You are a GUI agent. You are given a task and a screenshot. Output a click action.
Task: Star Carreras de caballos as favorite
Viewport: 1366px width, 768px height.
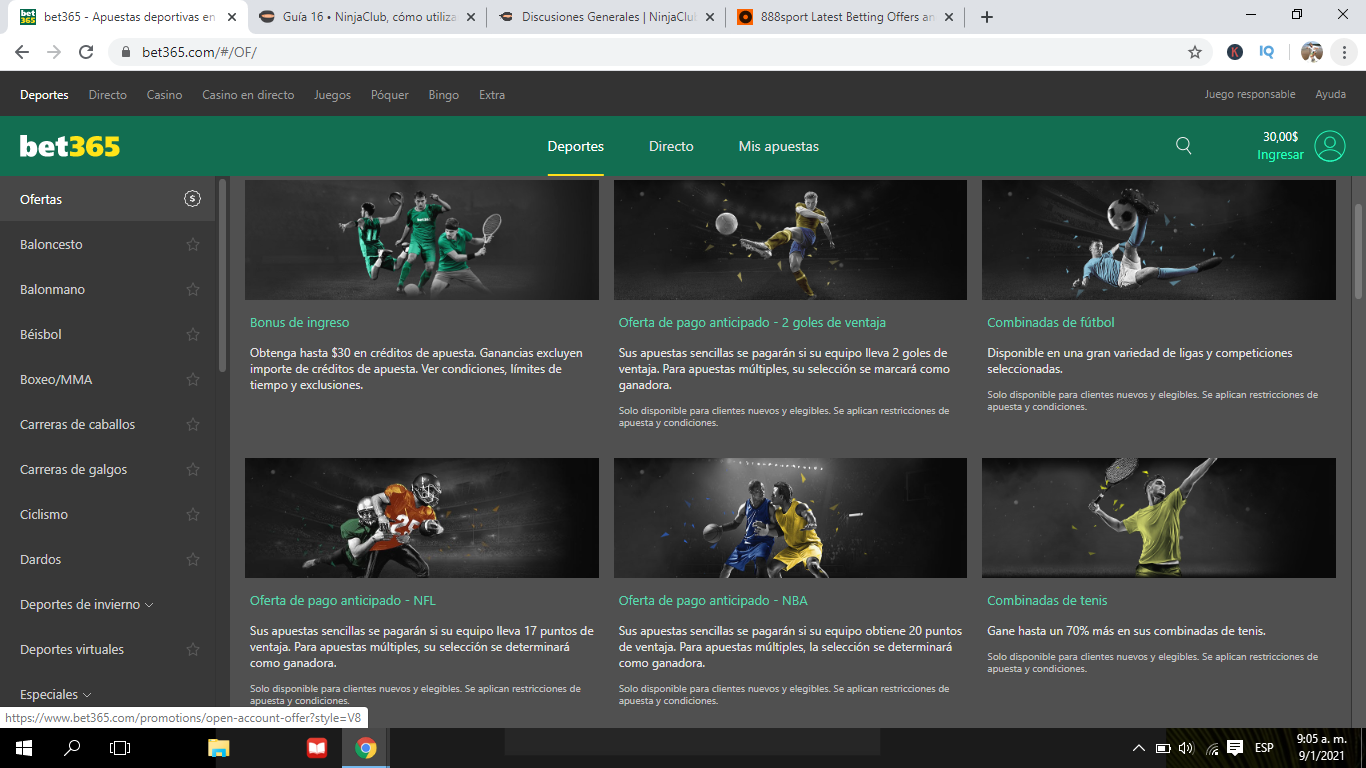(x=193, y=424)
